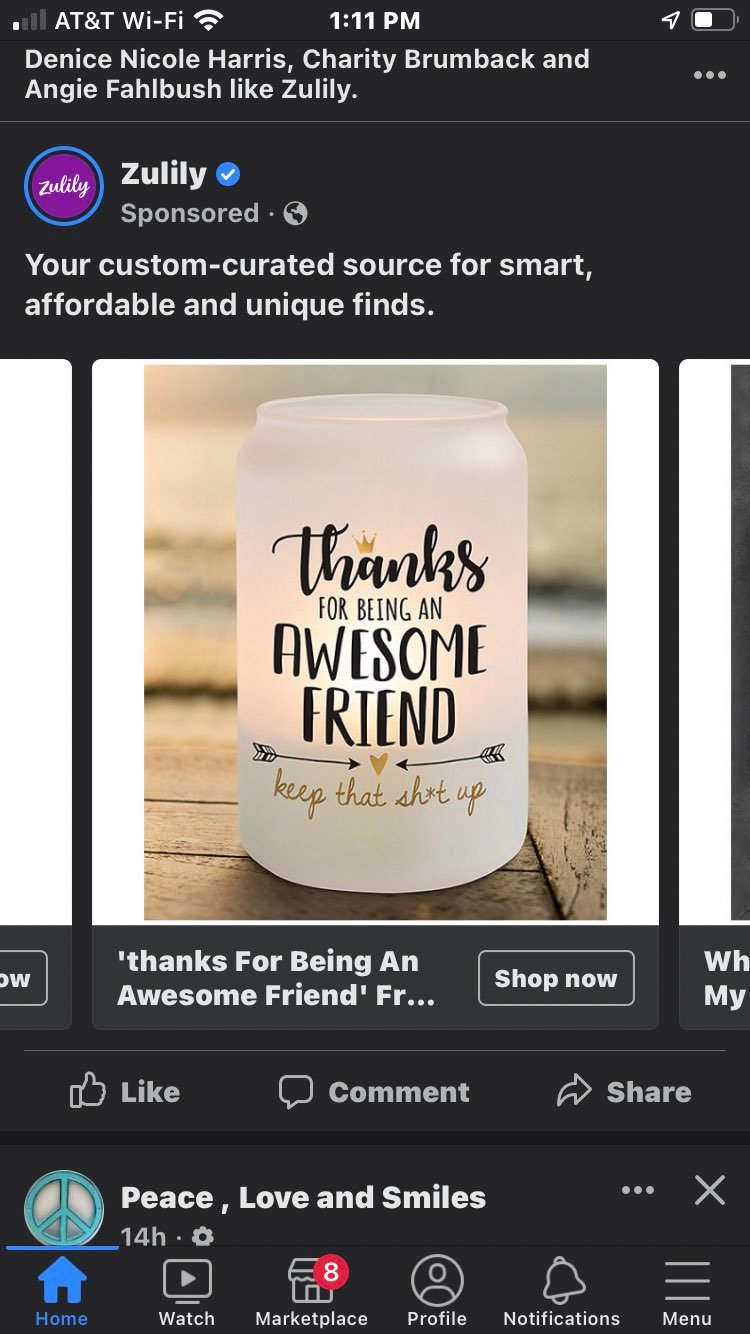This screenshot has width=750, height=1334.
Task: Open the Notifications tab
Action: coord(562,1291)
